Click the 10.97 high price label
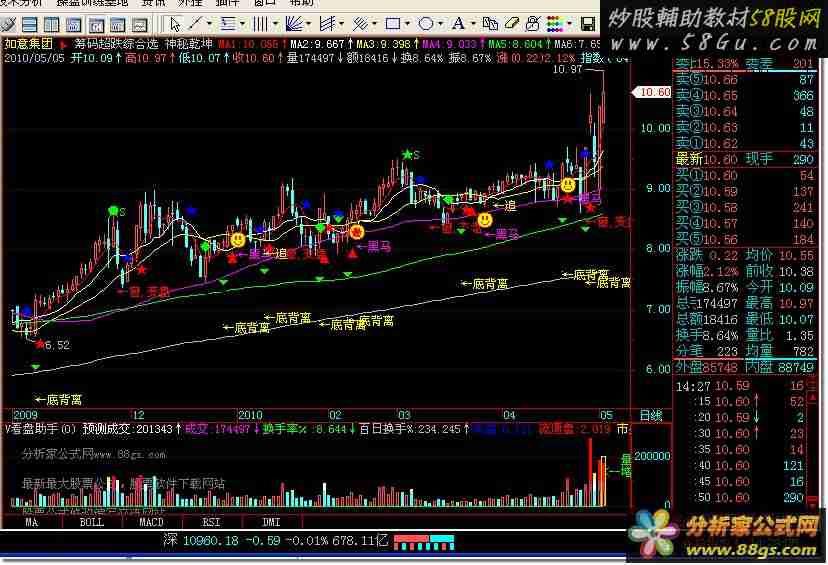The height and width of the screenshot is (565, 828). click(x=567, y=69)
